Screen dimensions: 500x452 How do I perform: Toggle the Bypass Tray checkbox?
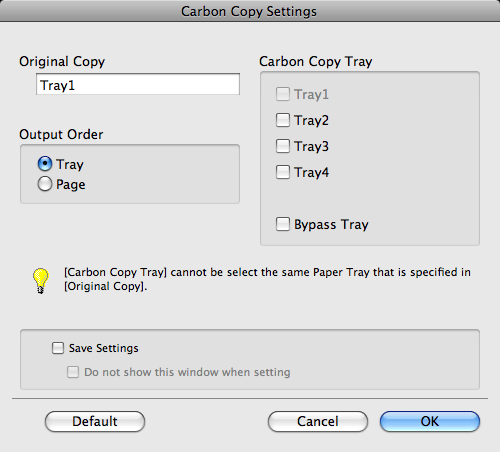tap(283, 224)
